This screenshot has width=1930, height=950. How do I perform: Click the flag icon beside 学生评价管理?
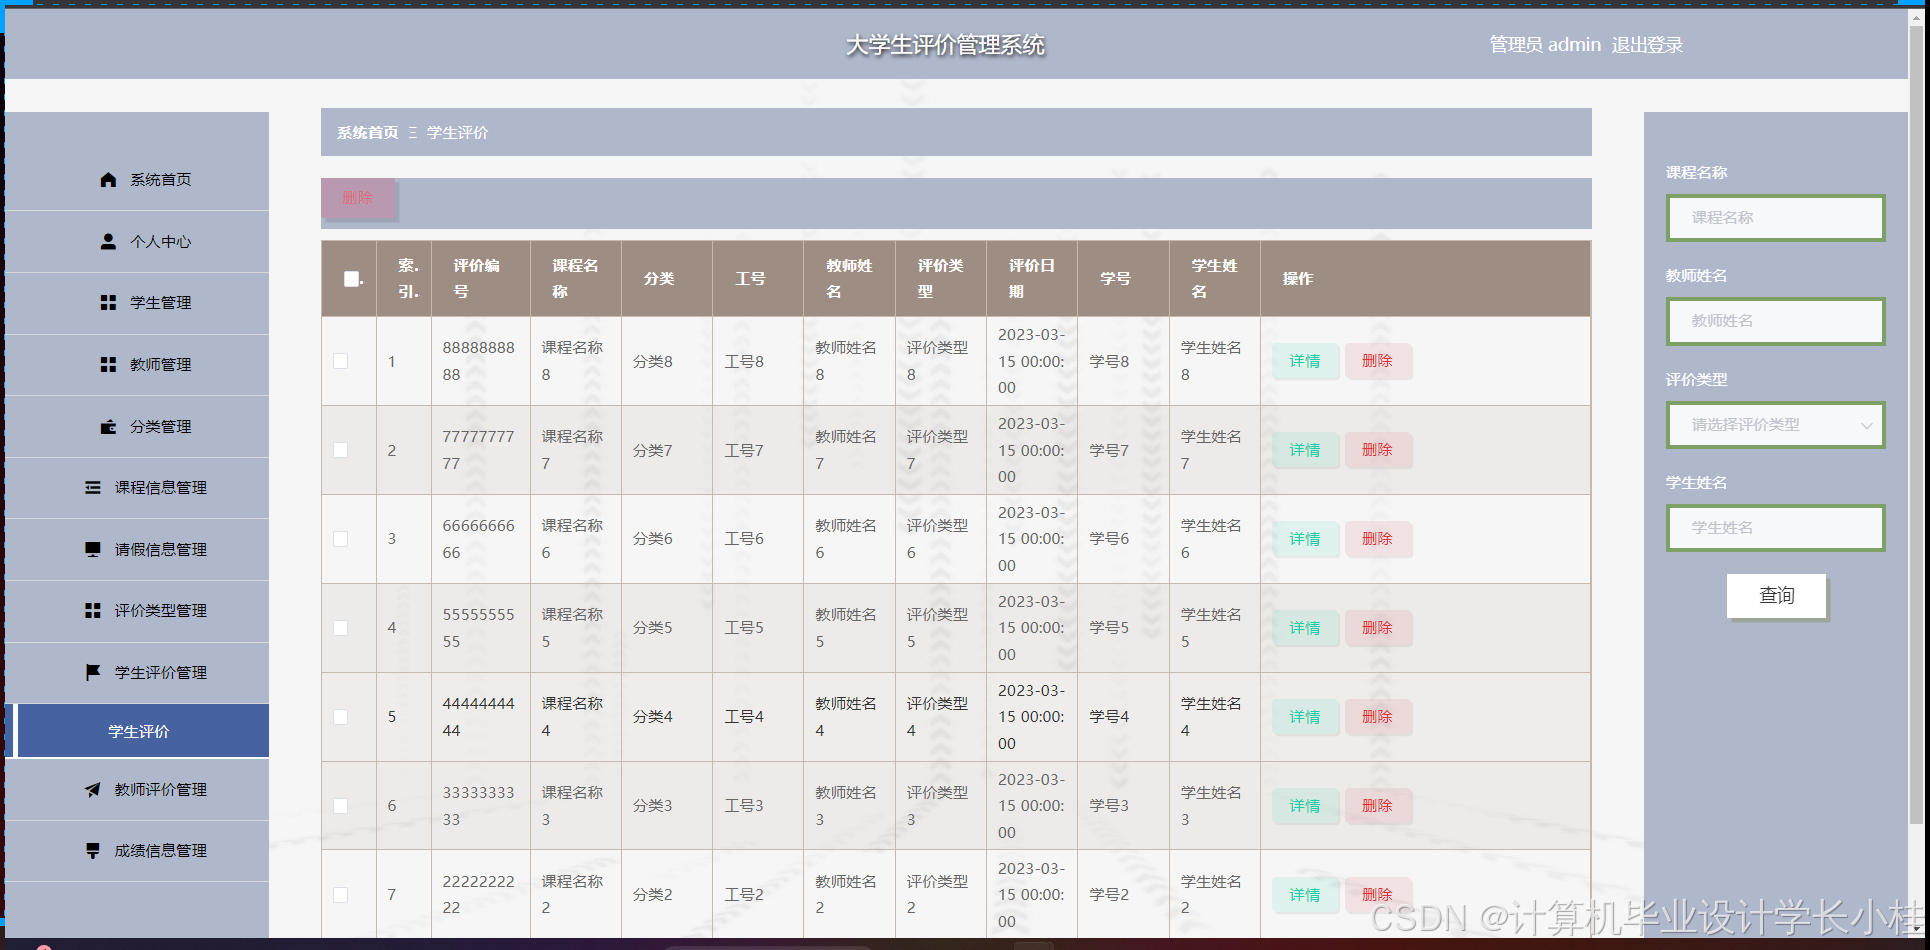point(93,673)
